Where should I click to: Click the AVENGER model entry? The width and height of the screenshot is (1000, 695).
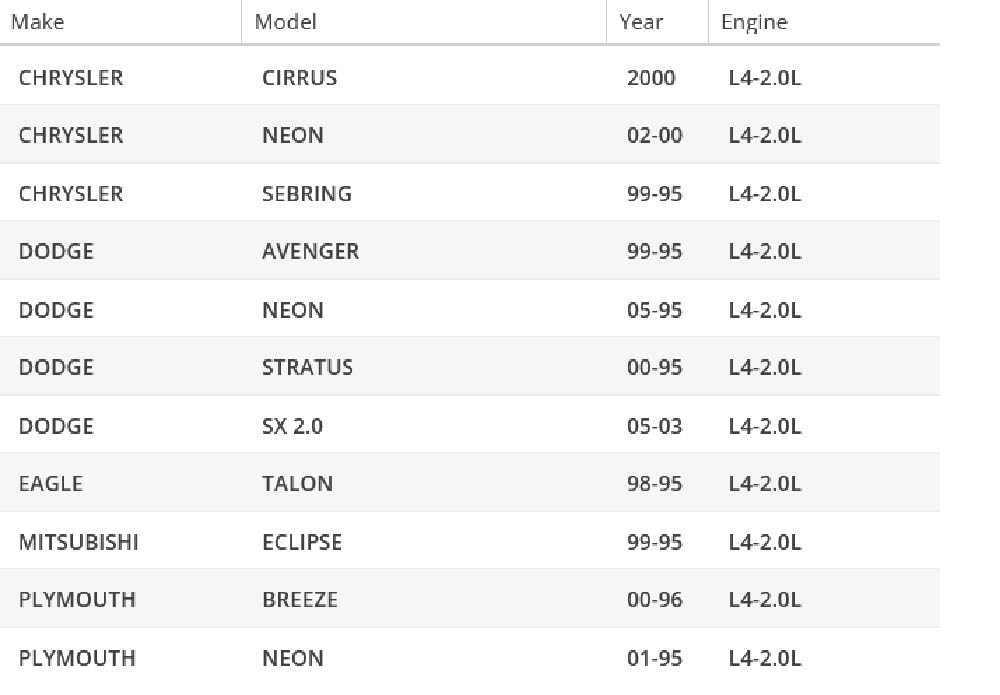(x=310, y=251)
